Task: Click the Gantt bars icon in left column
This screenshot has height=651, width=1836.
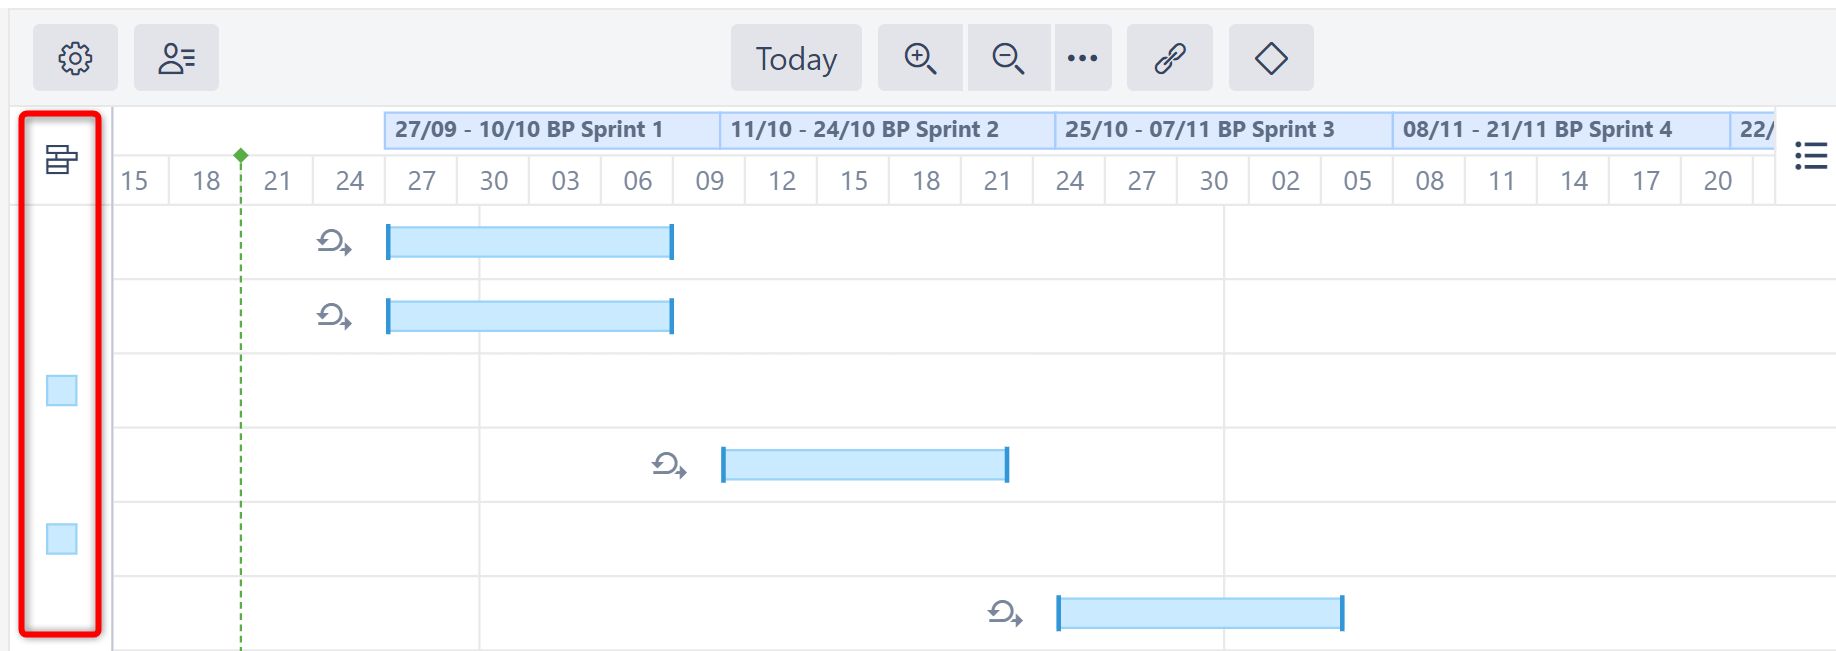Action: pyautogui.click(x=61, y=159)
